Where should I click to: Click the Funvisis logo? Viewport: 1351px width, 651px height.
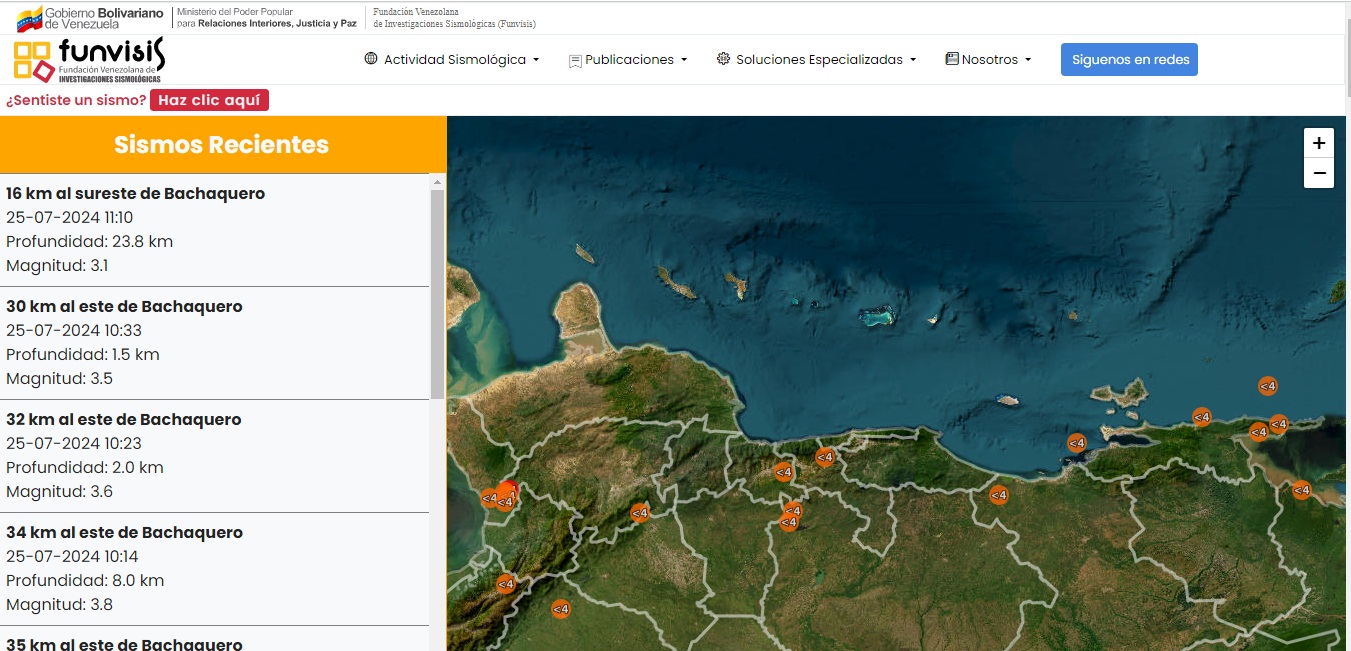89,60
